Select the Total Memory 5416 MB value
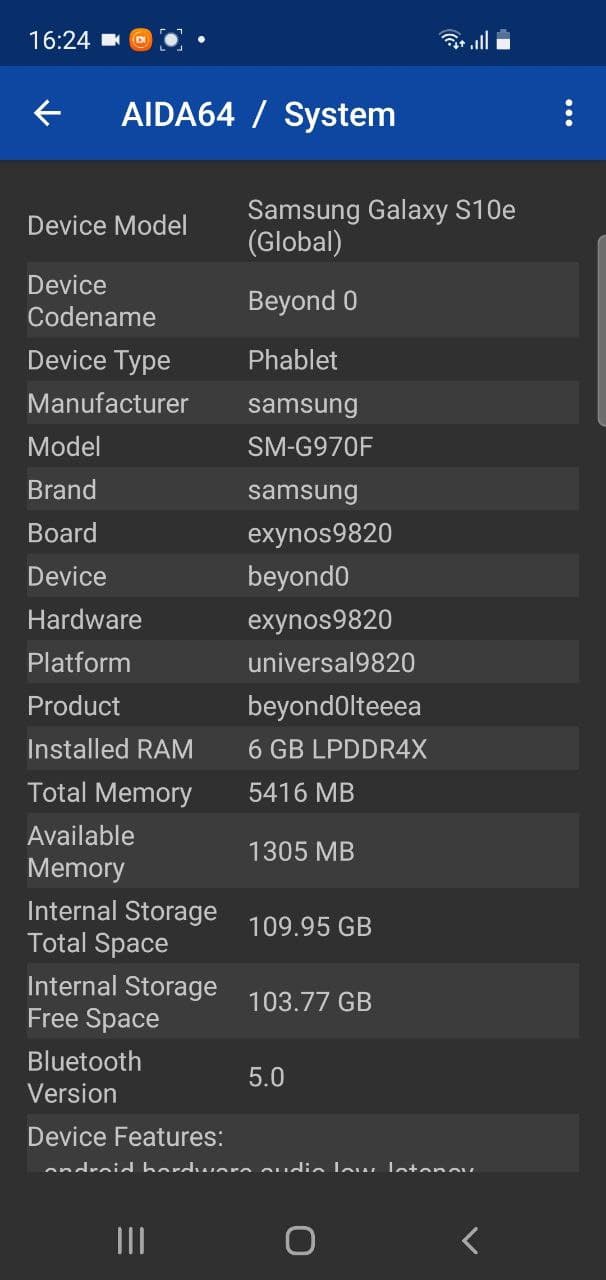Viewport: 606px width, 1280px height. pyautogui.click(x=301, y=793)
